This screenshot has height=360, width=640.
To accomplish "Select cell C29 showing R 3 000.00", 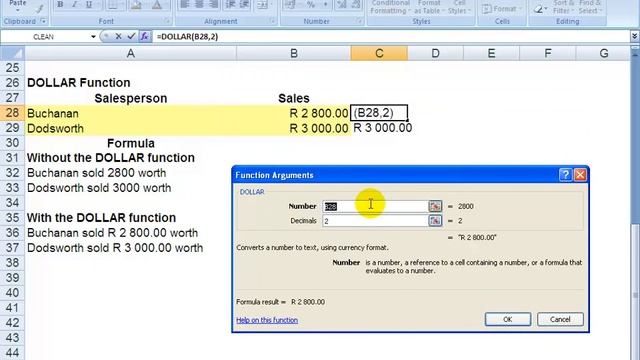I will click(379, 128).
